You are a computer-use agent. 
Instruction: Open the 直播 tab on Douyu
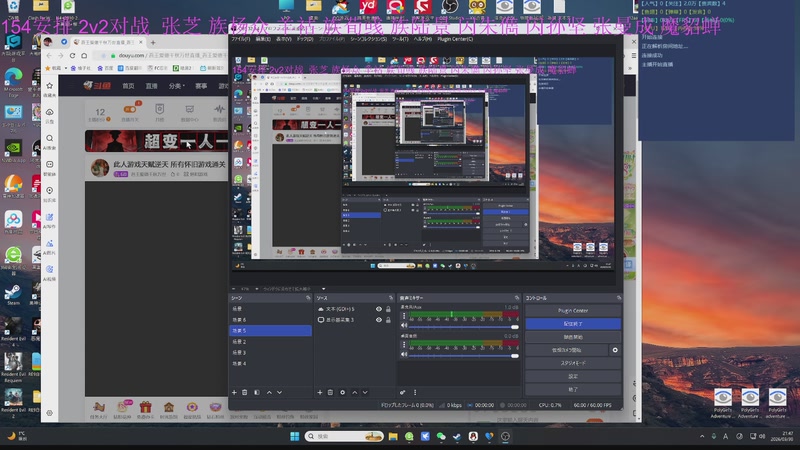tap(149, 86)
